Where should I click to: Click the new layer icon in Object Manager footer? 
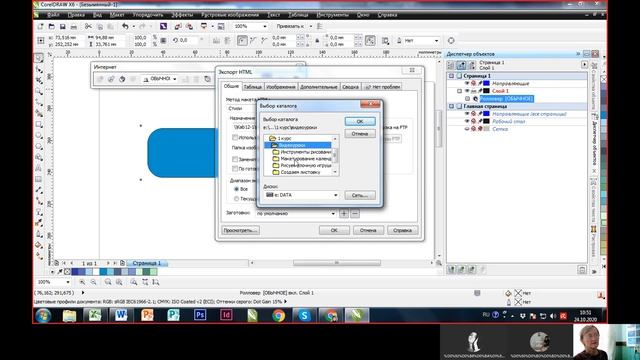(x=451, y=269)
